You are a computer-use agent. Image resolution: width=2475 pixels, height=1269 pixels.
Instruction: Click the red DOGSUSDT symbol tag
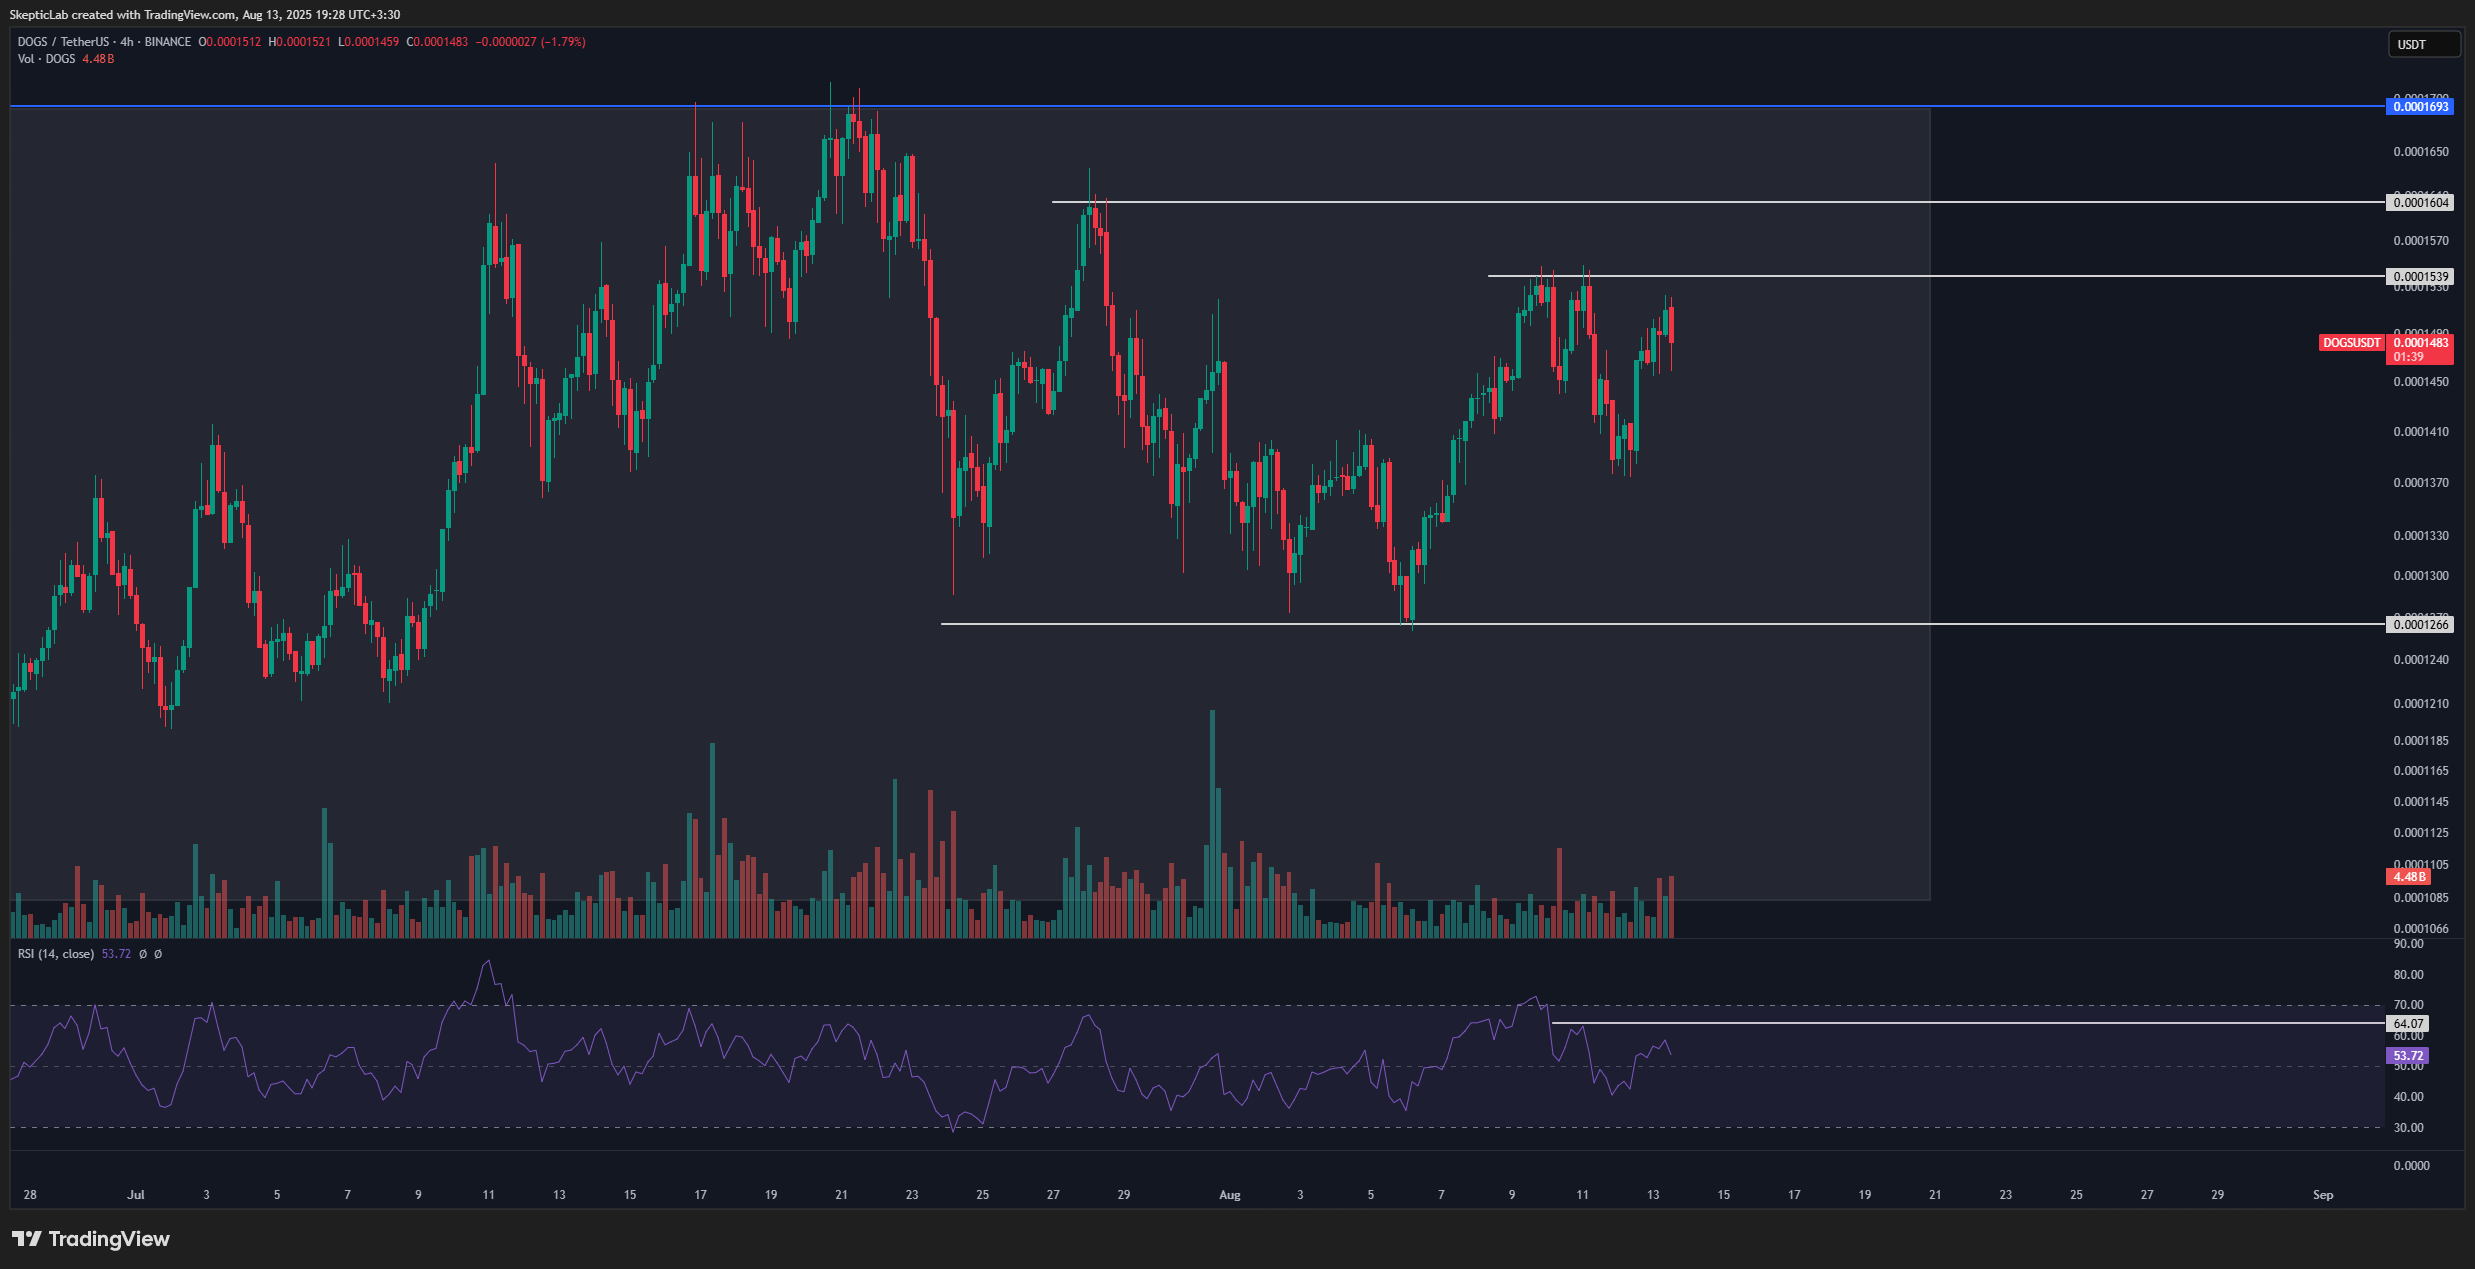click(2352, 343)
